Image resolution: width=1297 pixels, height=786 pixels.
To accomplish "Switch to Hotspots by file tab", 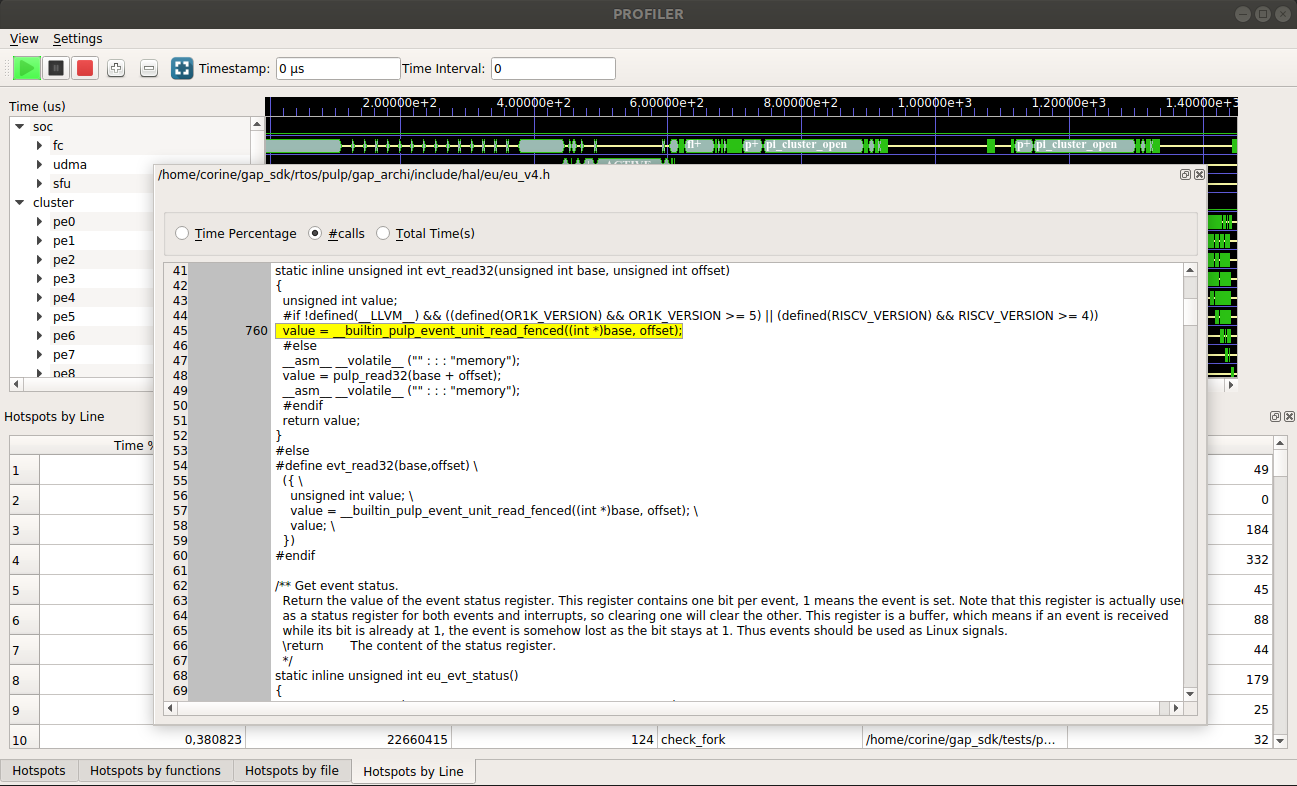I will (292, 771).
